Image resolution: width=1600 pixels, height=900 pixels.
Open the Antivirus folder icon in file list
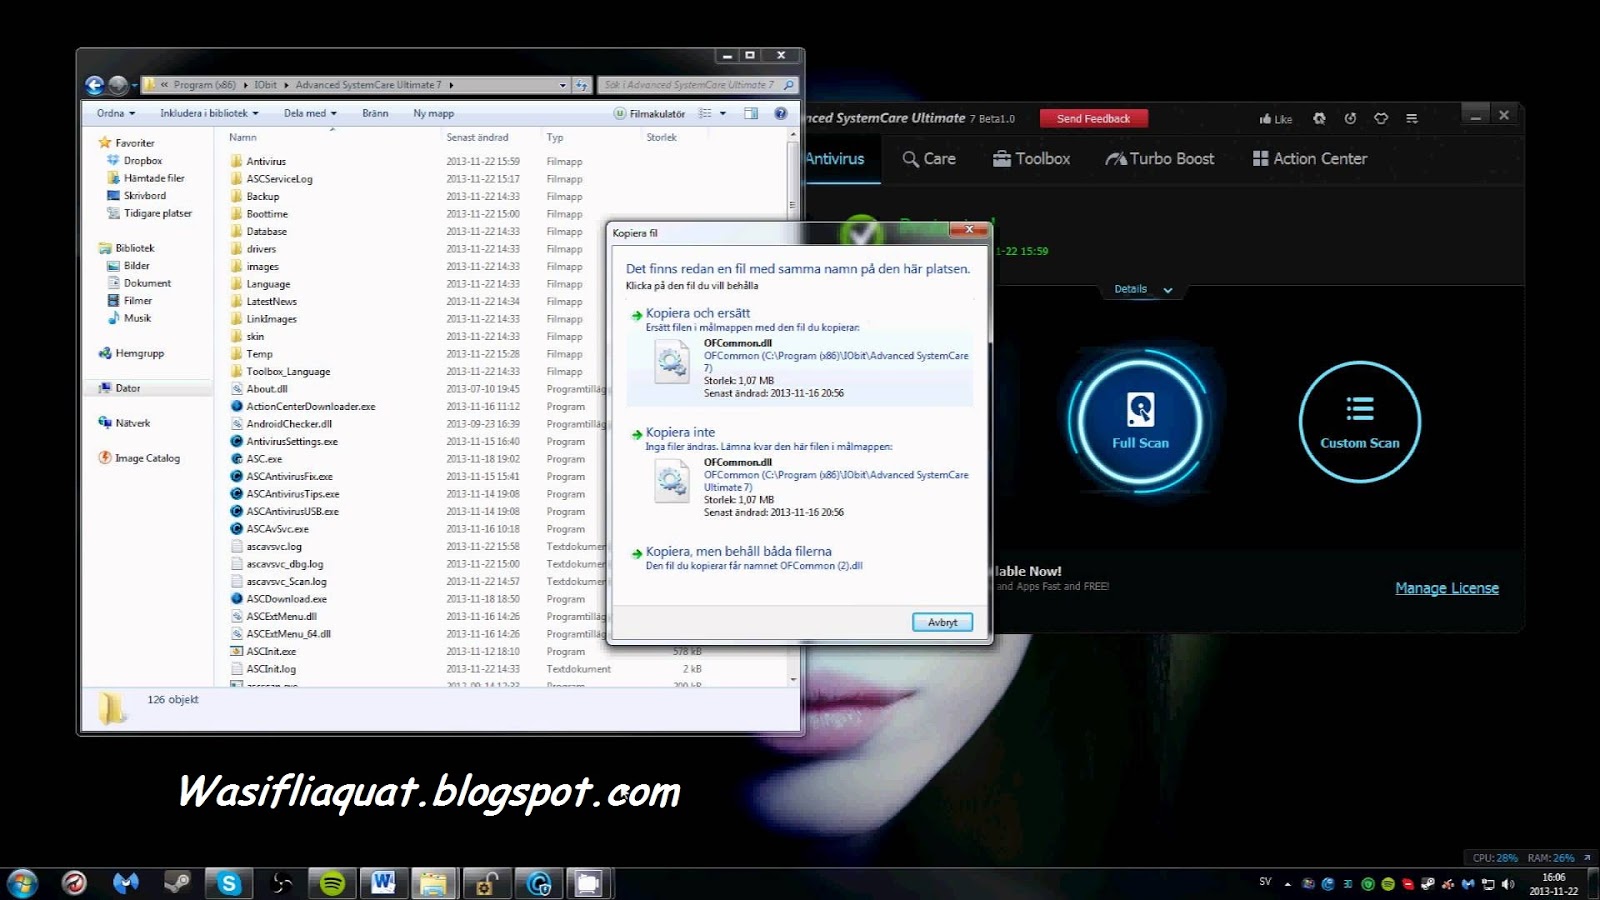[236, 161]
